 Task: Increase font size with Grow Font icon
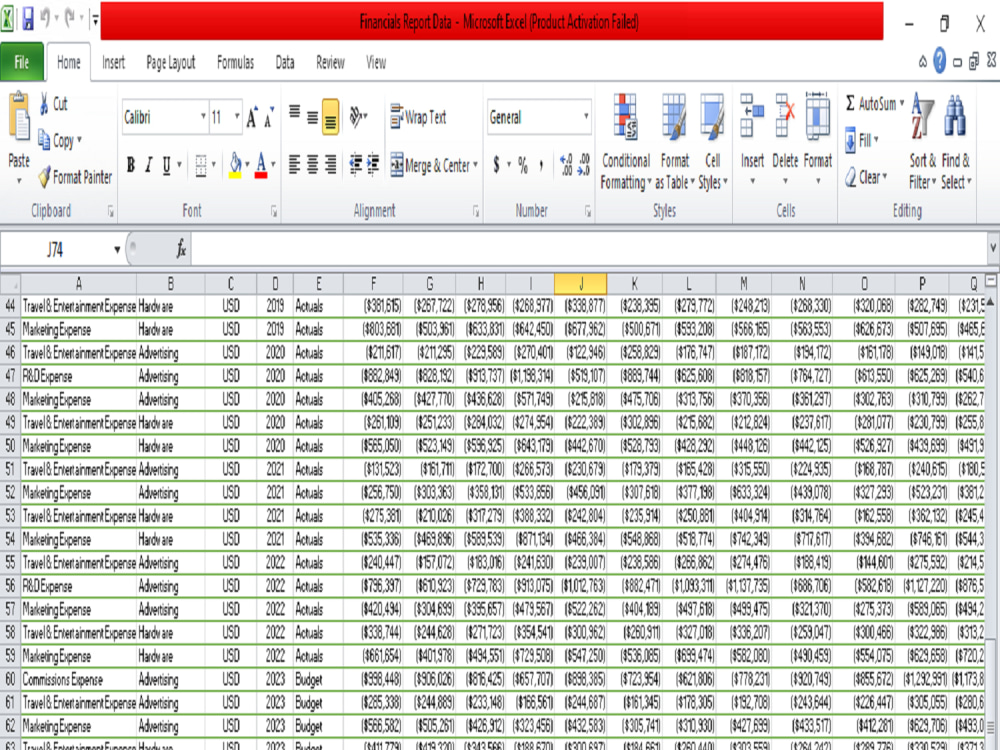click(252, 117)
